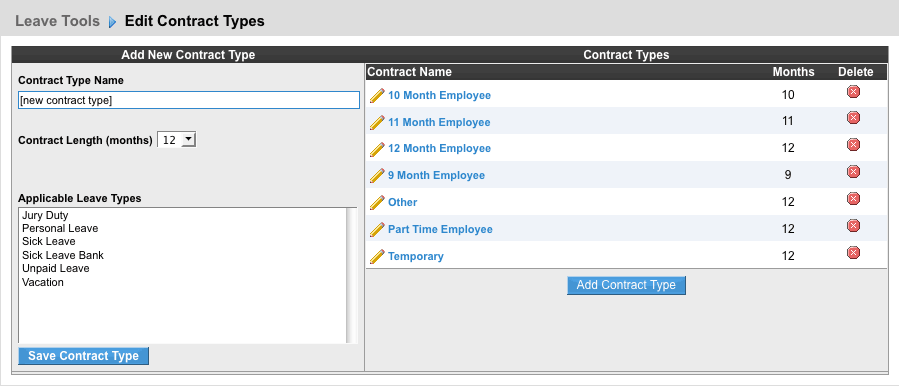899x386 pixels.
Task: Click pencil edit icon for 9 Month Employee
Action: 377,176
